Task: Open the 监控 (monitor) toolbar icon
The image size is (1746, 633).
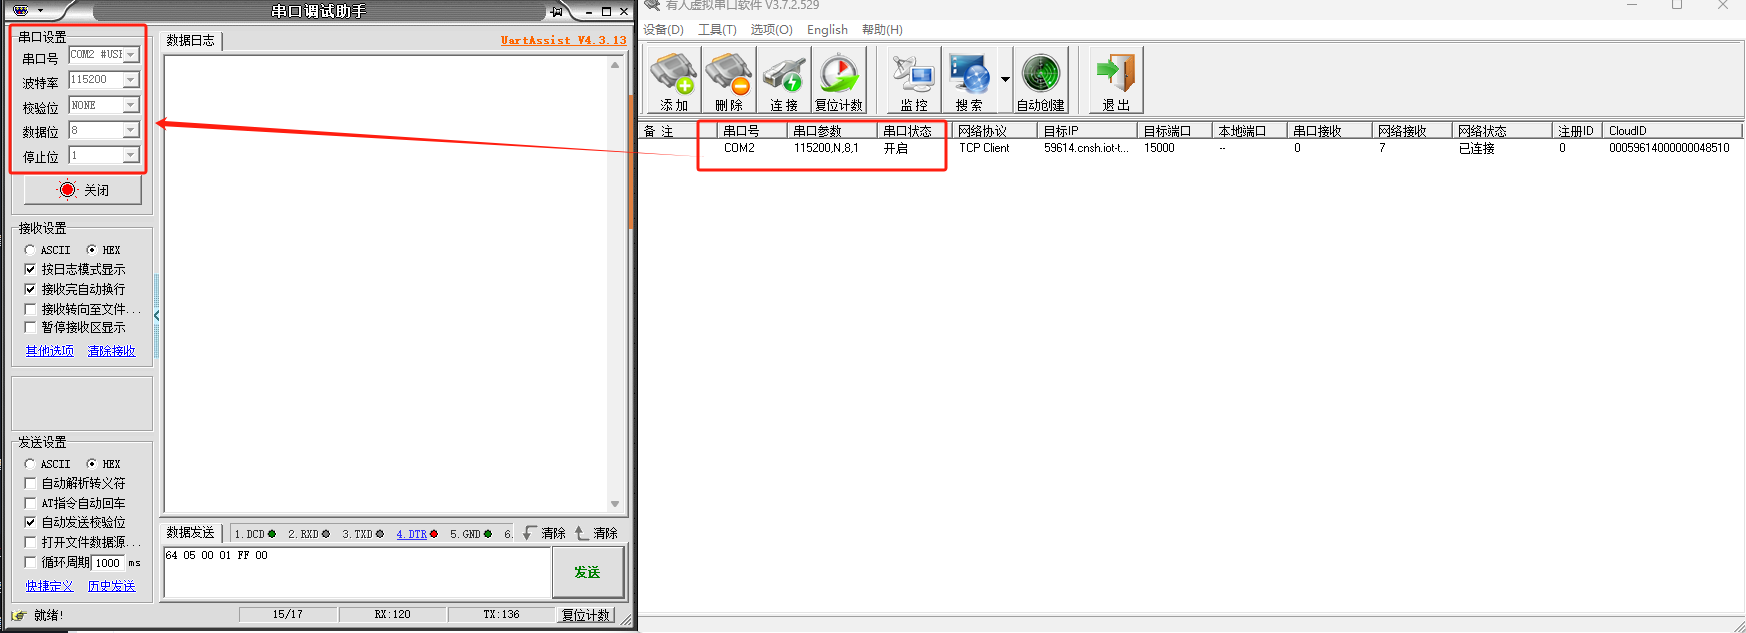Action: click(913, 80)
